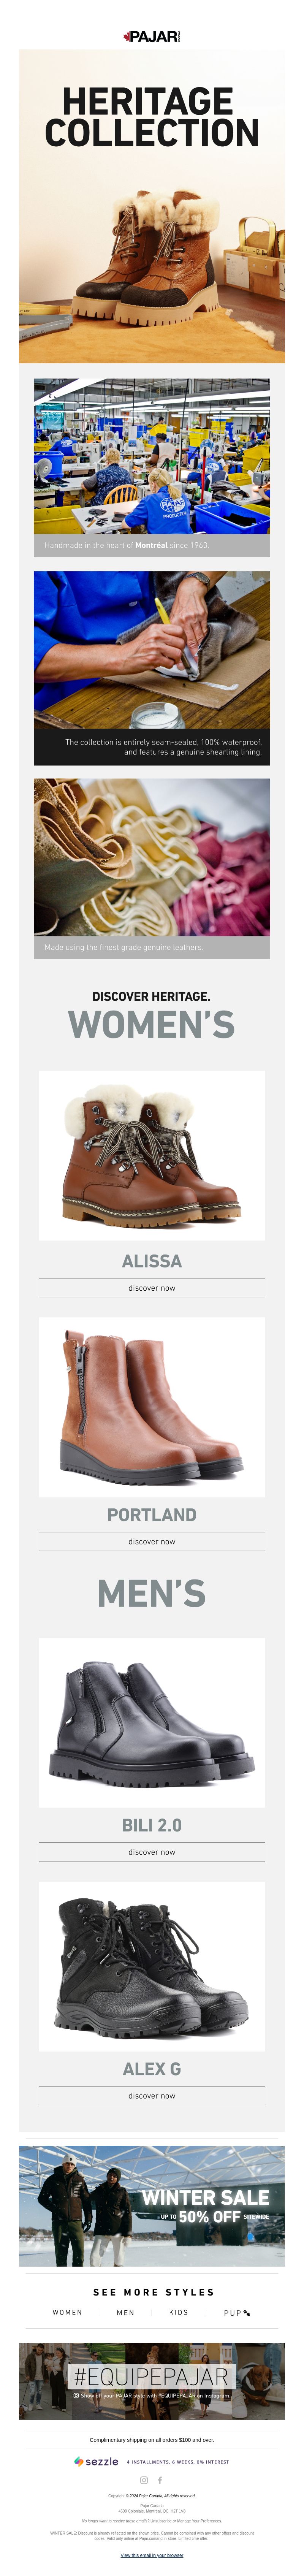Select discover now under ALISSA
The width and height of the screenshot is (304, 2576).
[x=152, y=1288]
